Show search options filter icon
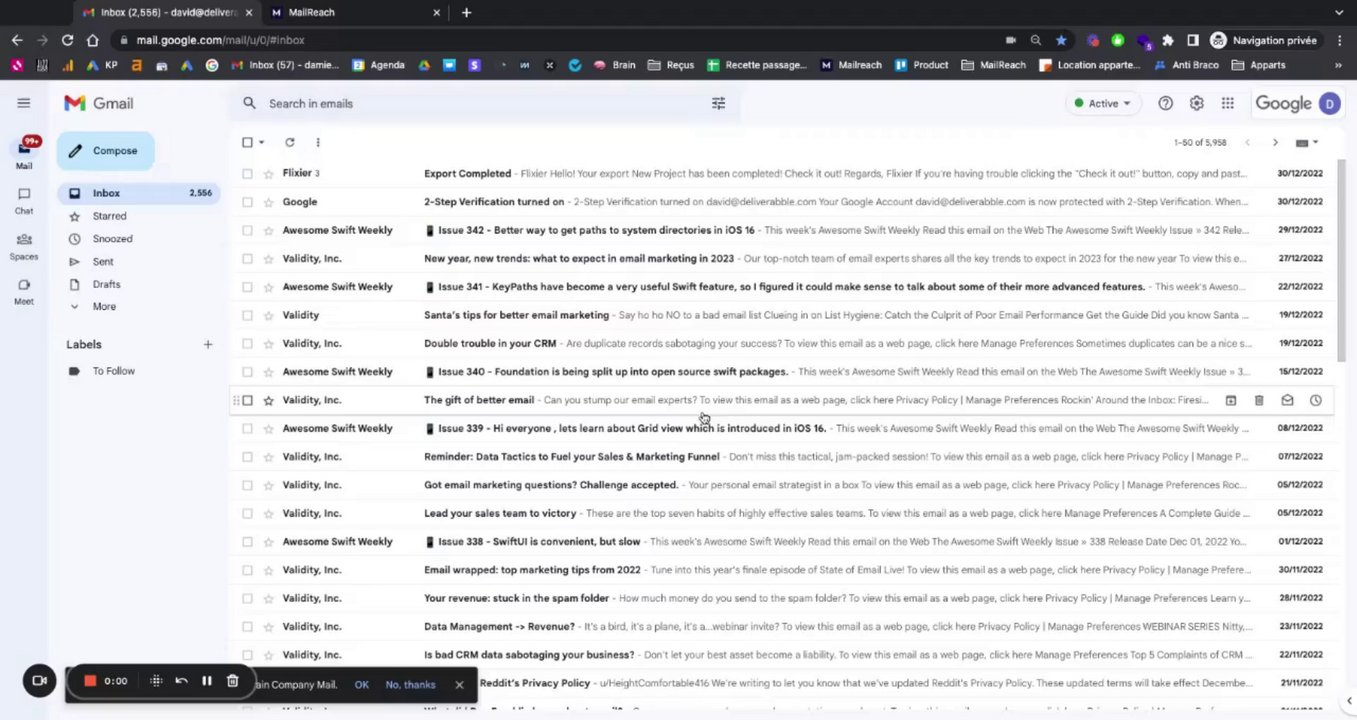 coord(718,103)
